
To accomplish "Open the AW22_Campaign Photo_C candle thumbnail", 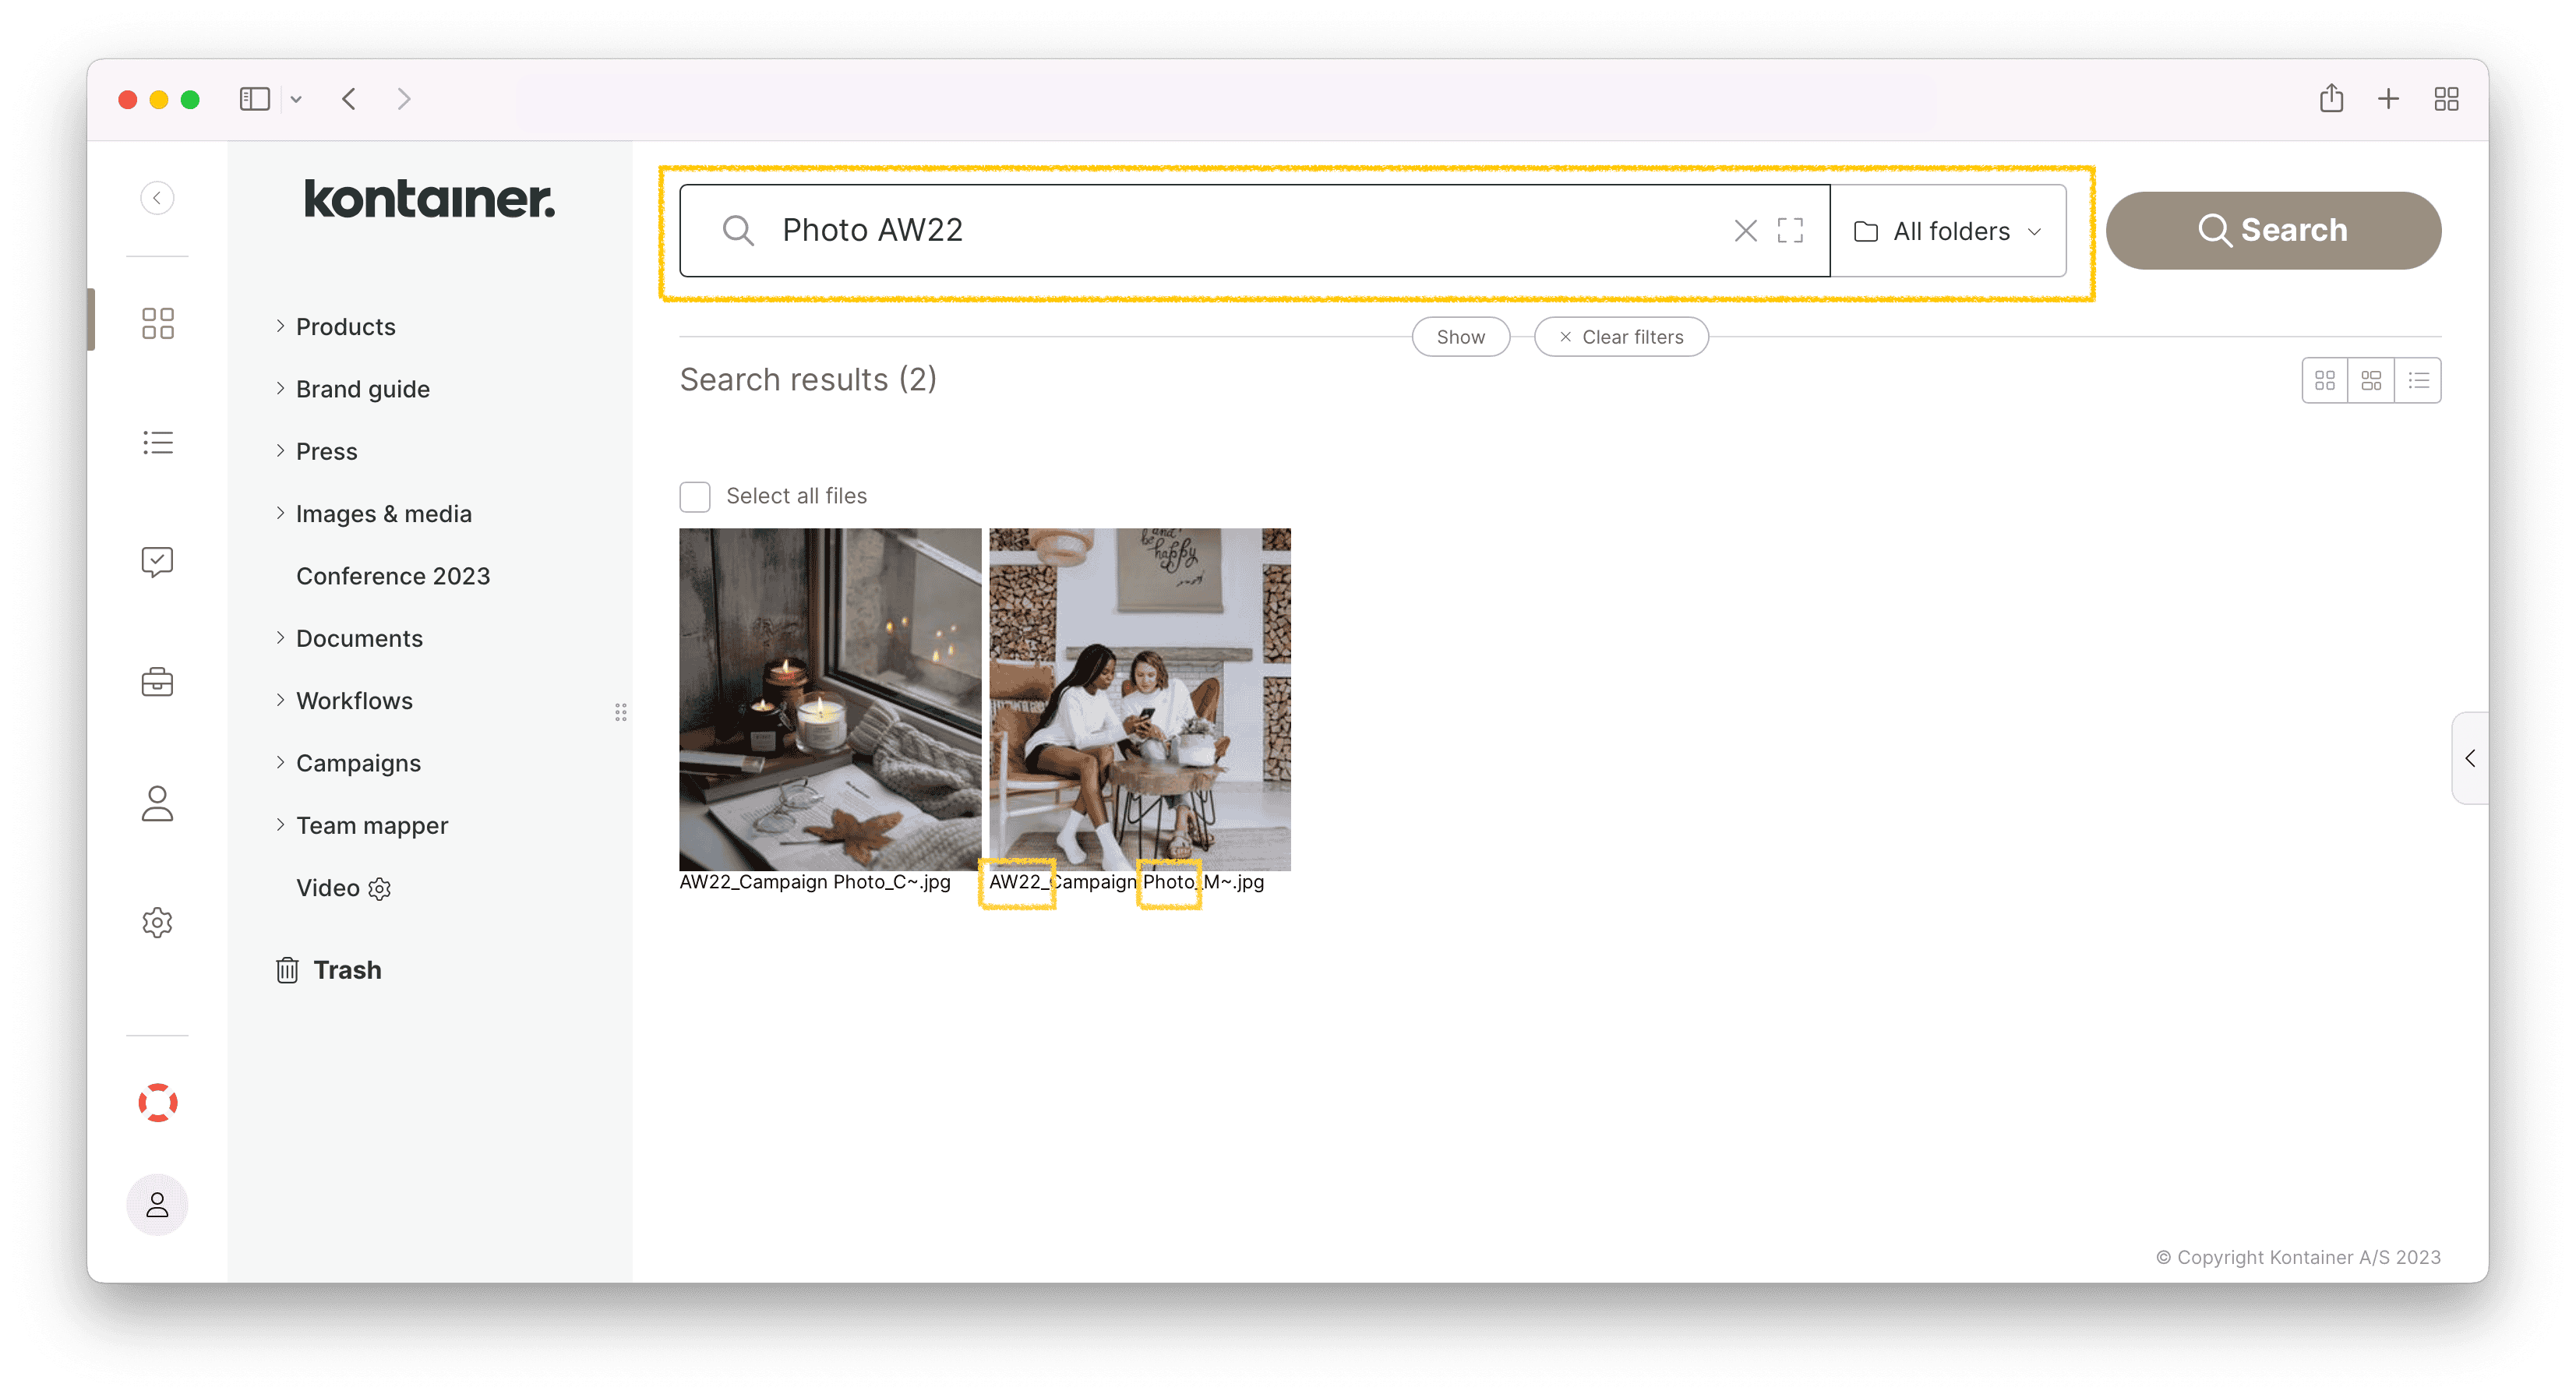I will 829,699.
